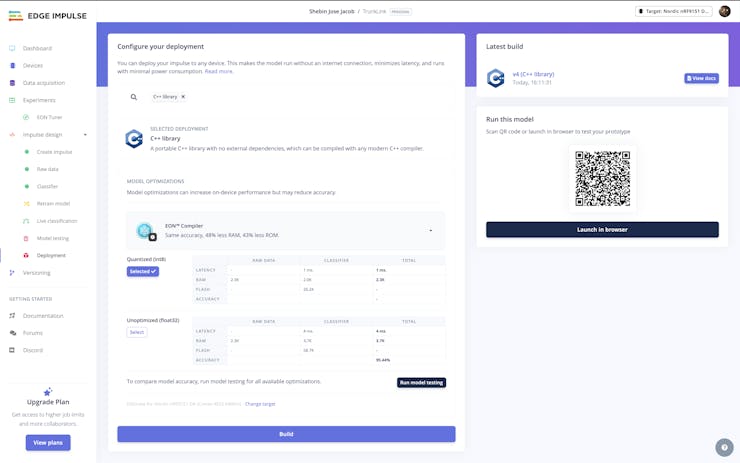
Task: Click the EON Tuner icon
Action: point(26,118)
